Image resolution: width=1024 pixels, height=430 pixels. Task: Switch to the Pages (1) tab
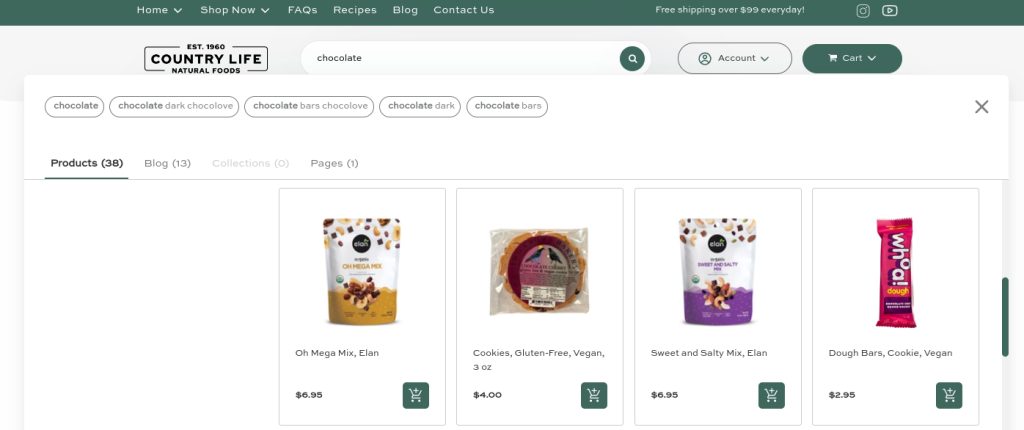[334, 163]
